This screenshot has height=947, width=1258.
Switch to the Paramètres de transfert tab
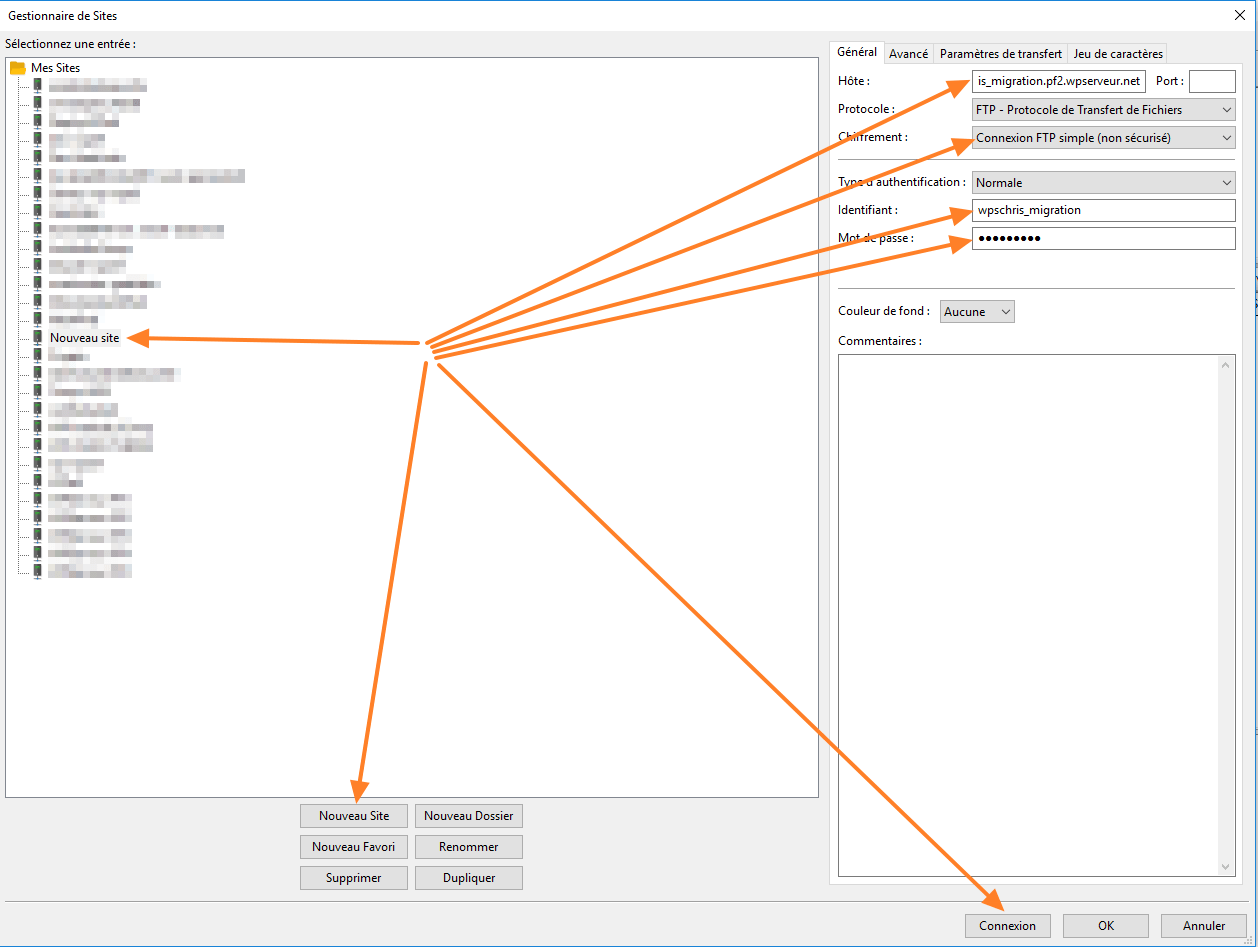[x=1001, y=53]
